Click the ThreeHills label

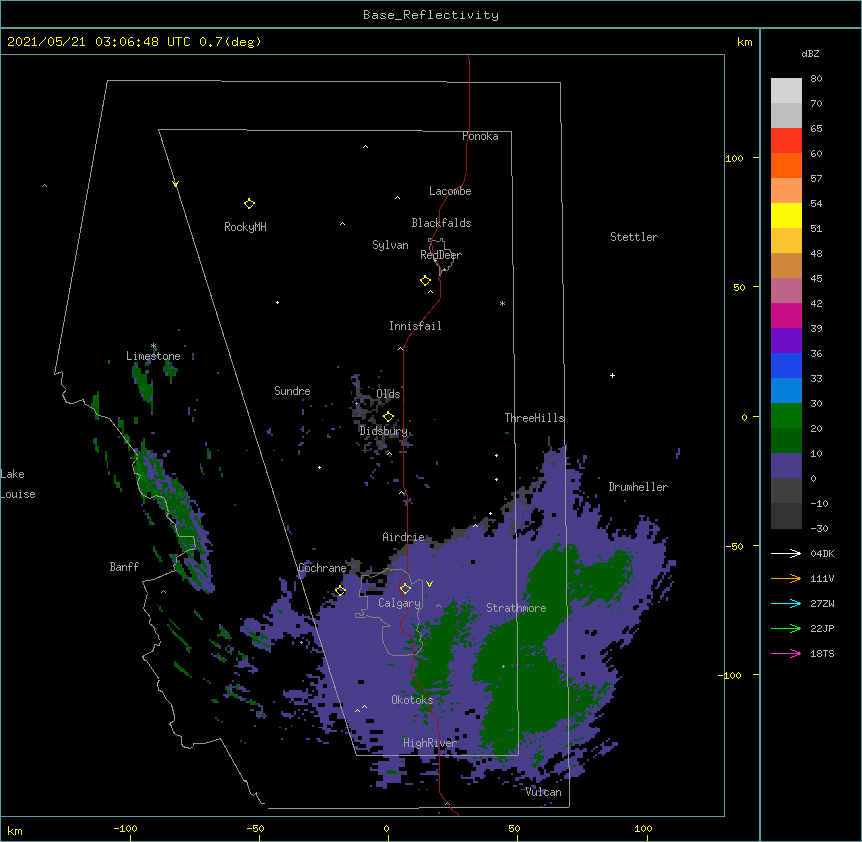coord(534,418)
